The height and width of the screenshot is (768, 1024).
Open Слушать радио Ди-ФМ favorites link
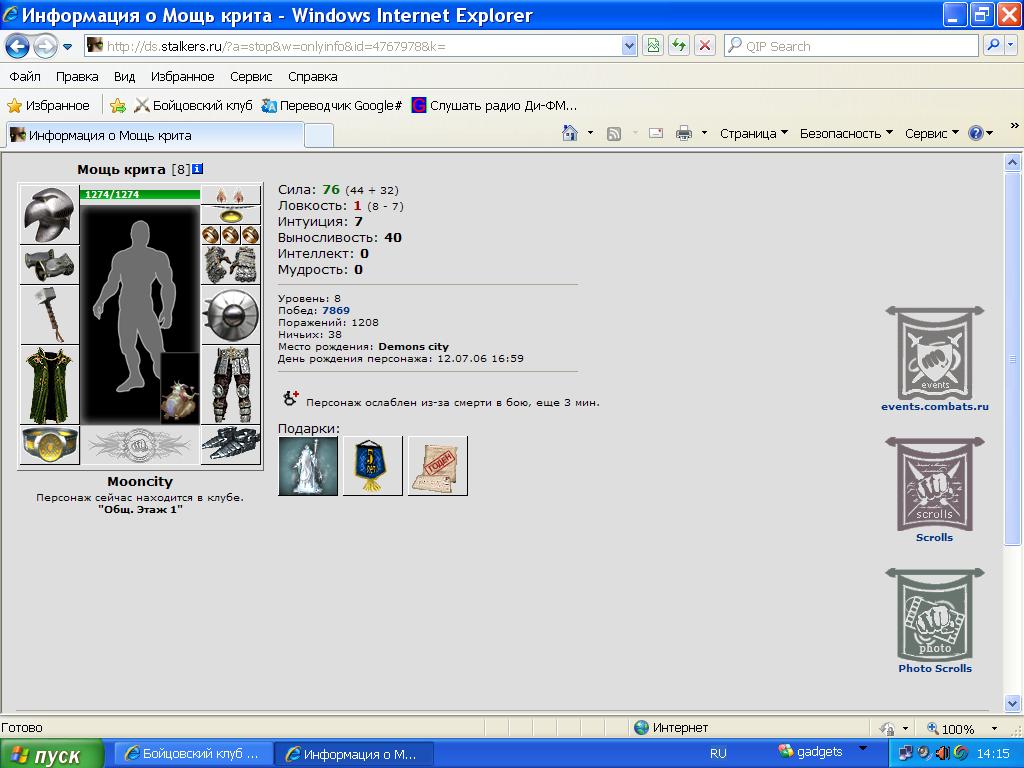(x=494, y=105)
